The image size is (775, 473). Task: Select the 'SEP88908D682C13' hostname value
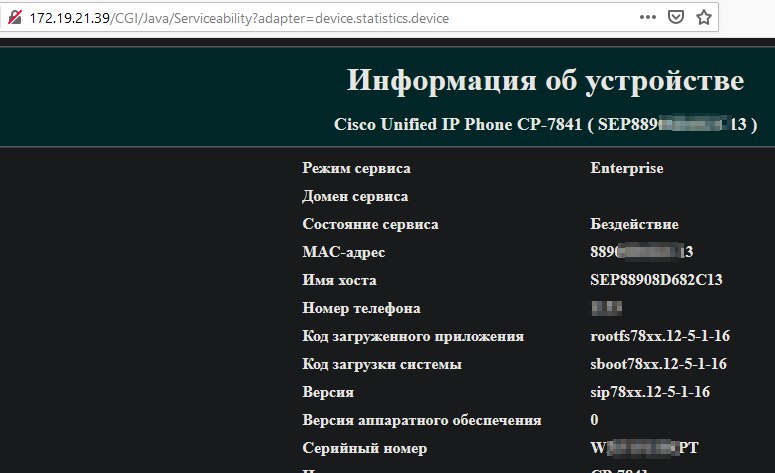pos(656,280)
